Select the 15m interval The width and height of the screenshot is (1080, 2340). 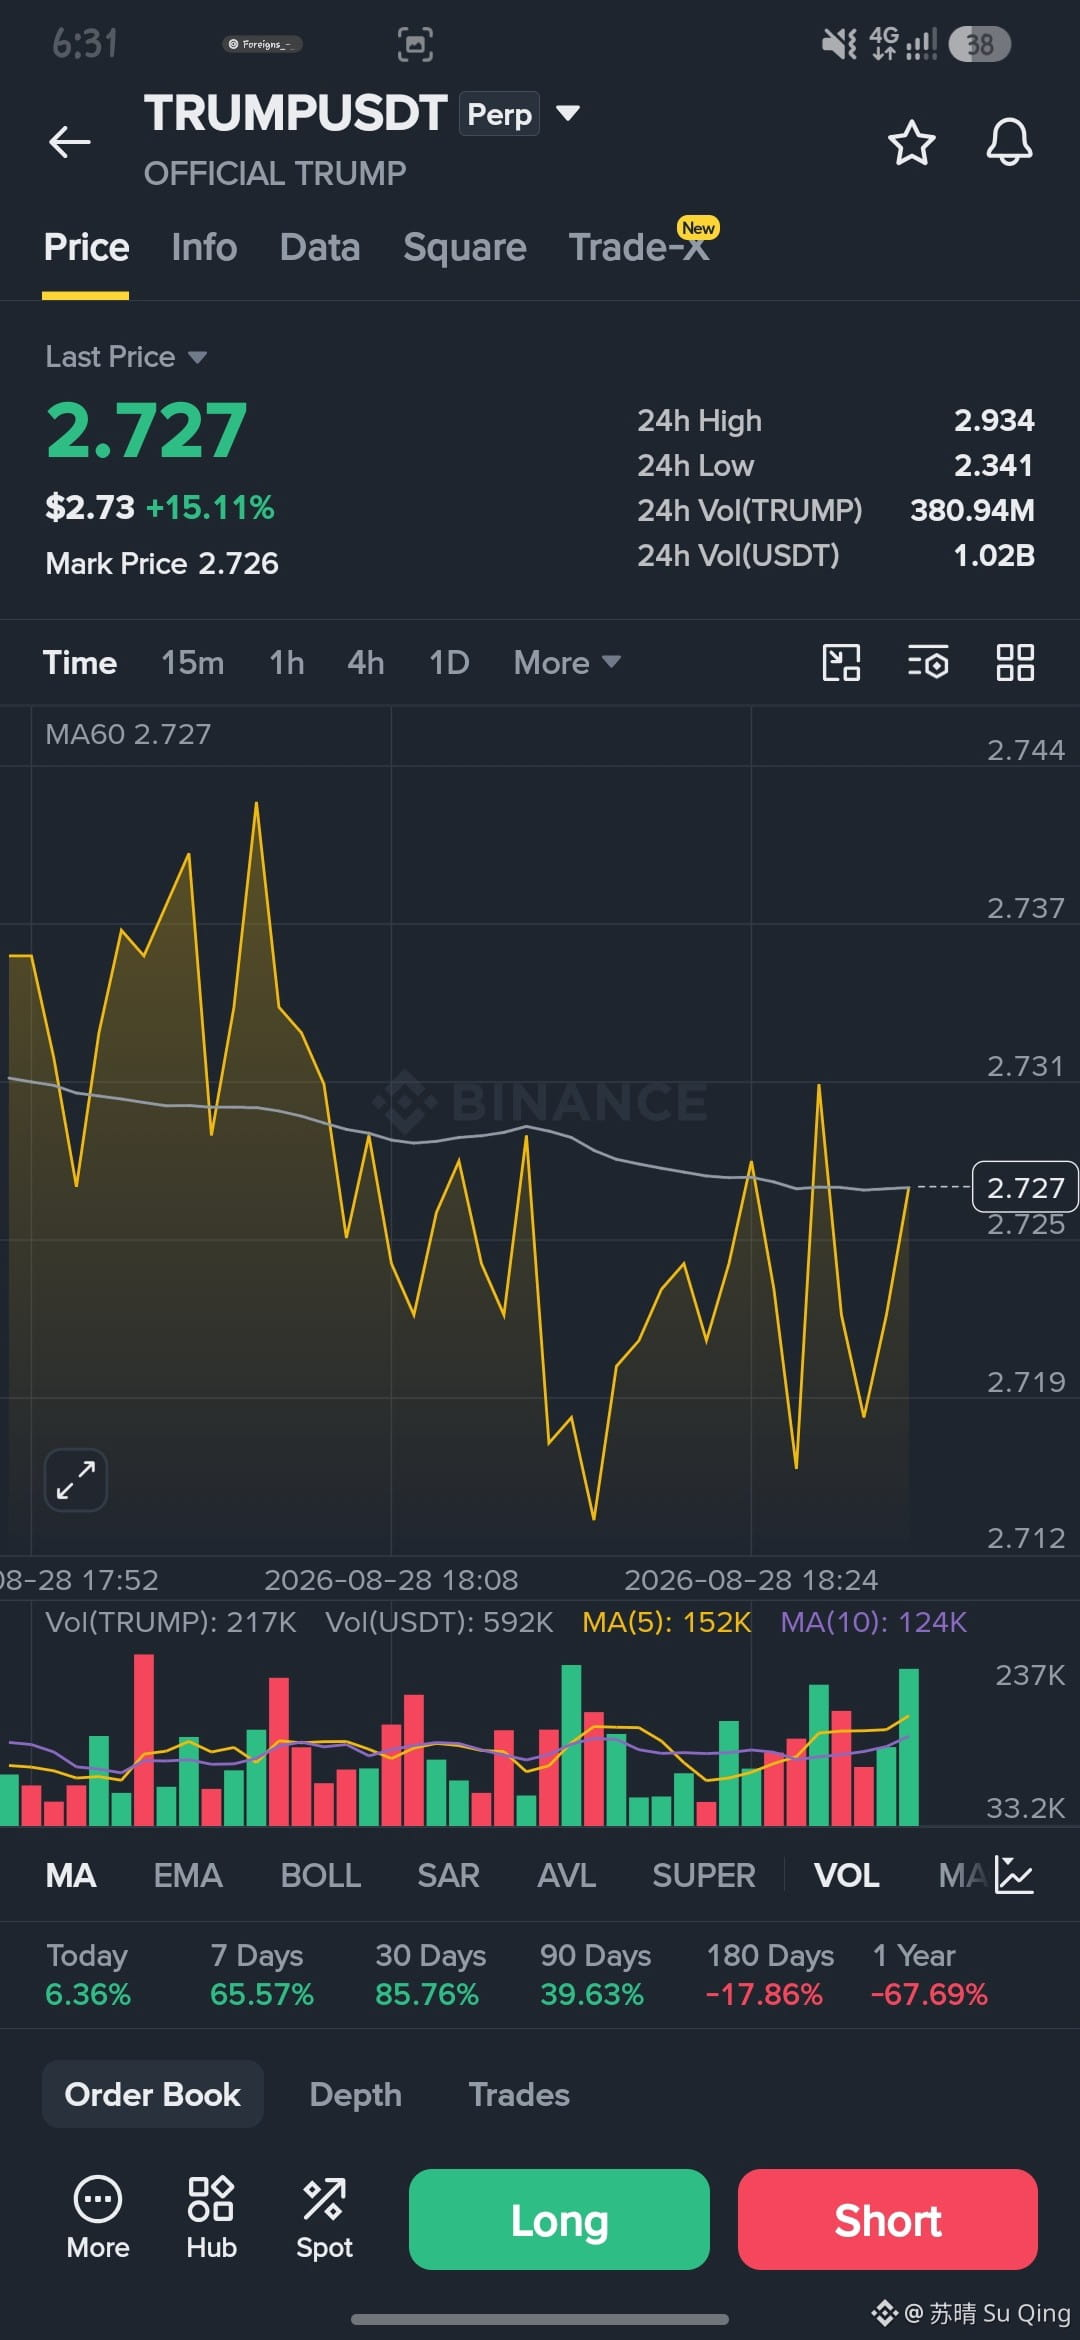193,663
